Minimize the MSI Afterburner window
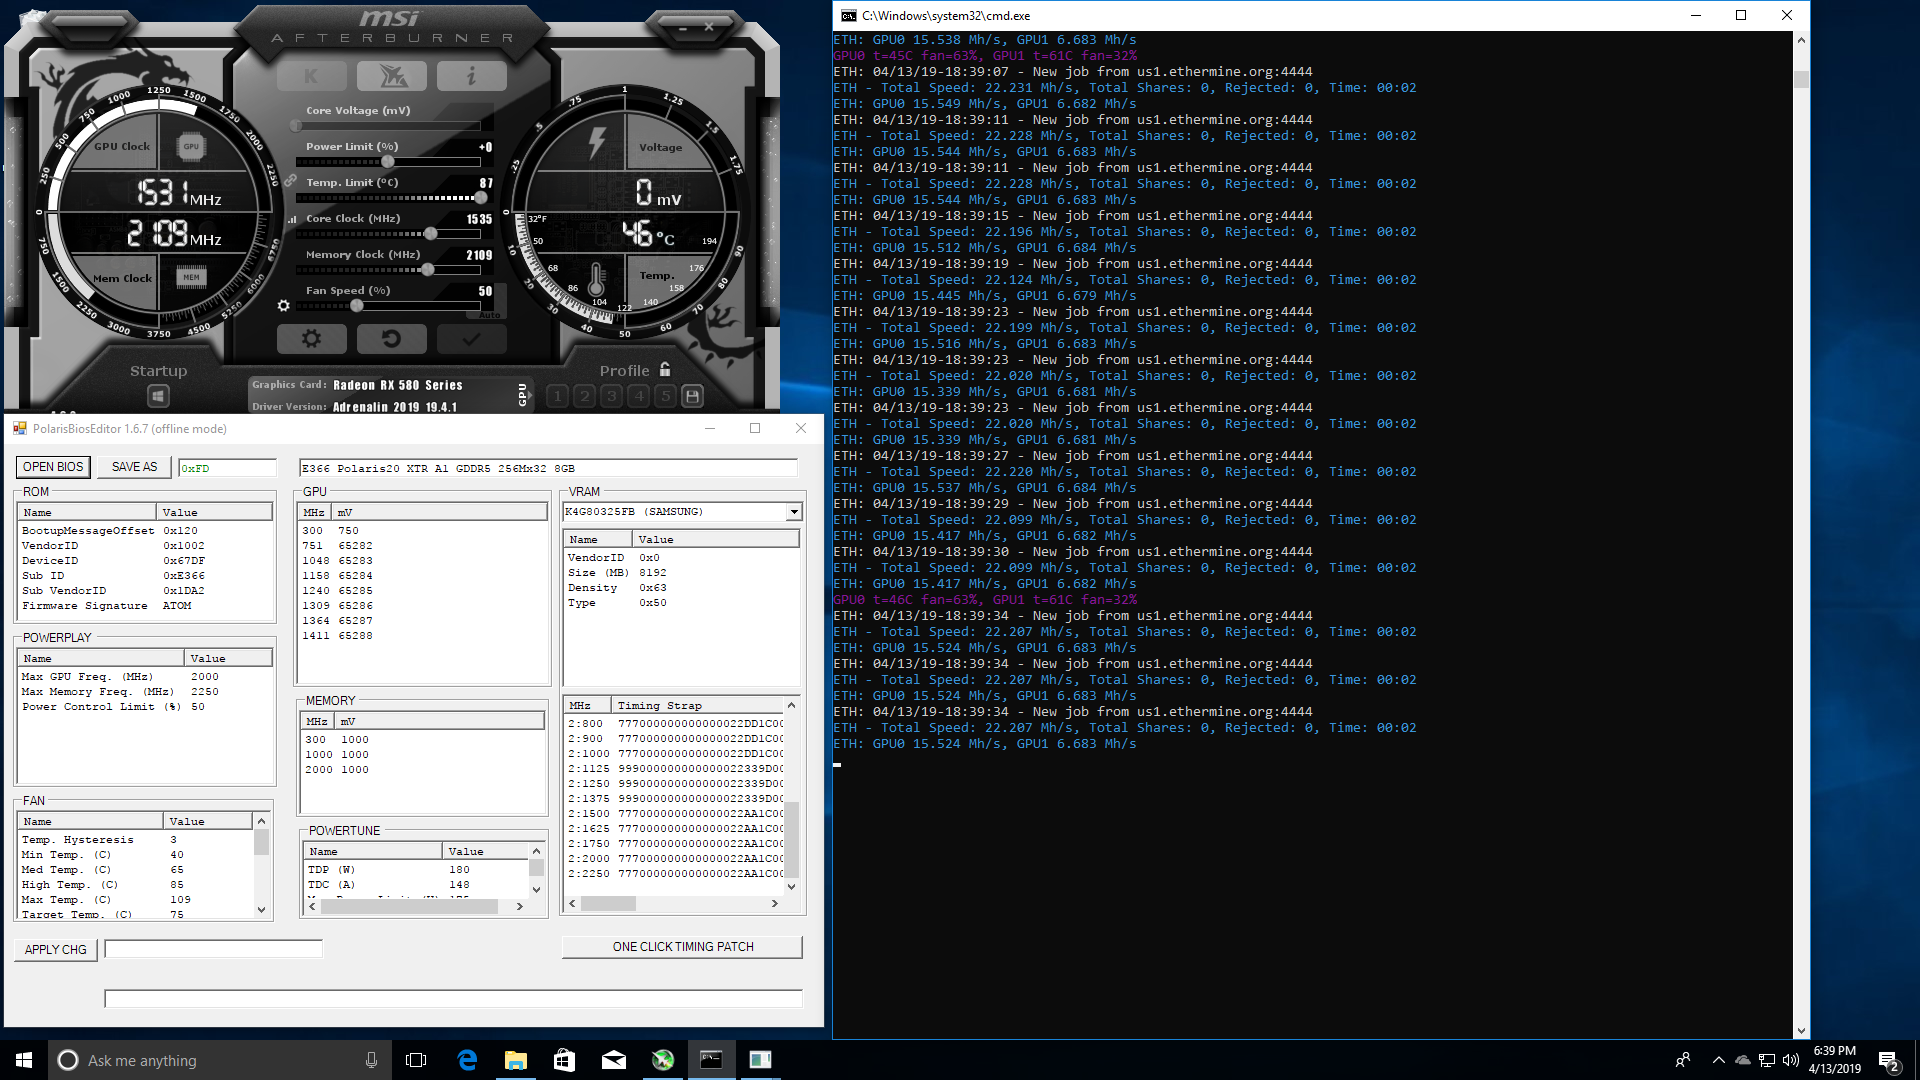This screenshot has height=1080, width=1920. click(684, 28)
